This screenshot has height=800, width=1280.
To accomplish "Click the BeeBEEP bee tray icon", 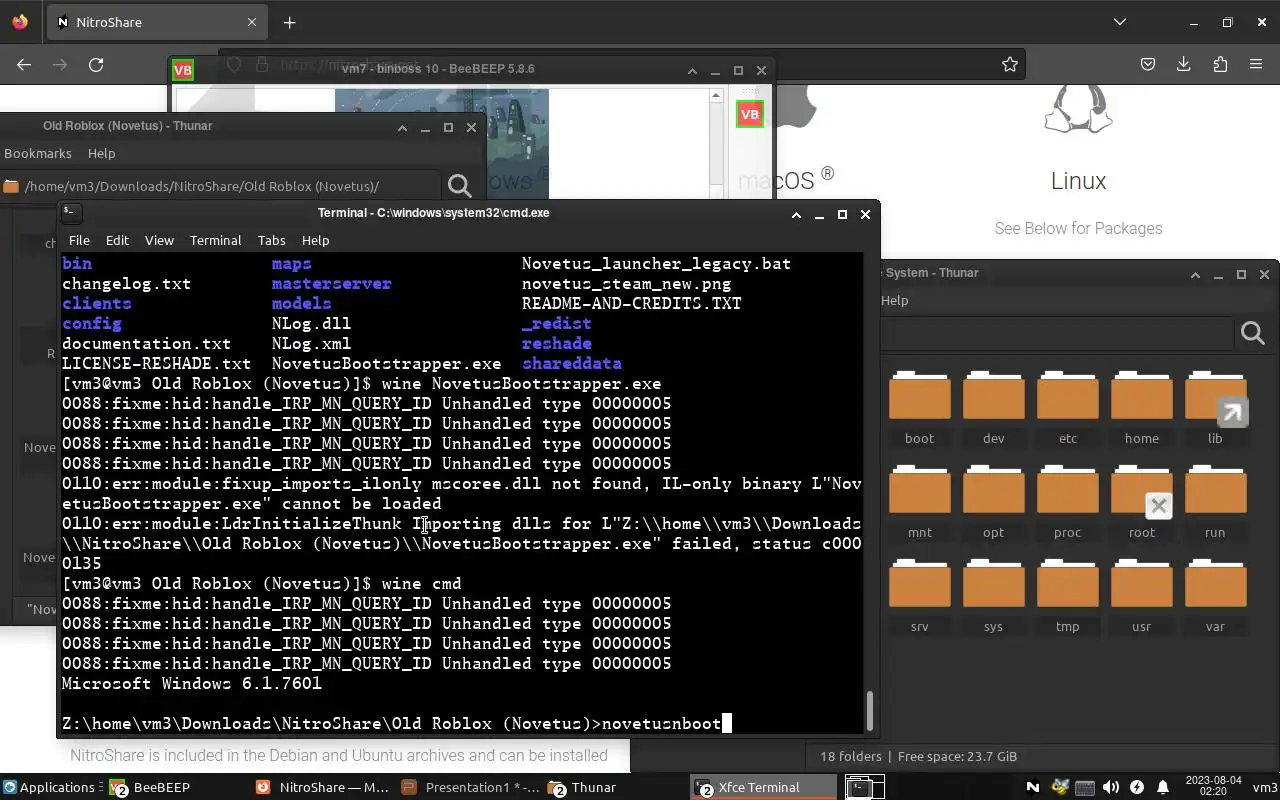I will 1059,787.
